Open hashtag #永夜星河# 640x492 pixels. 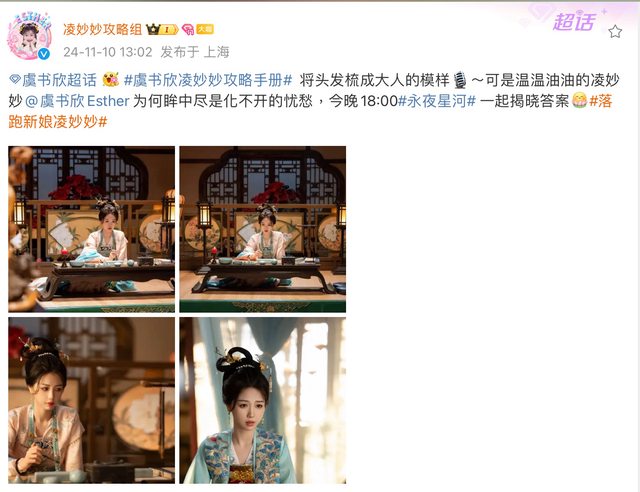[437, 101]
